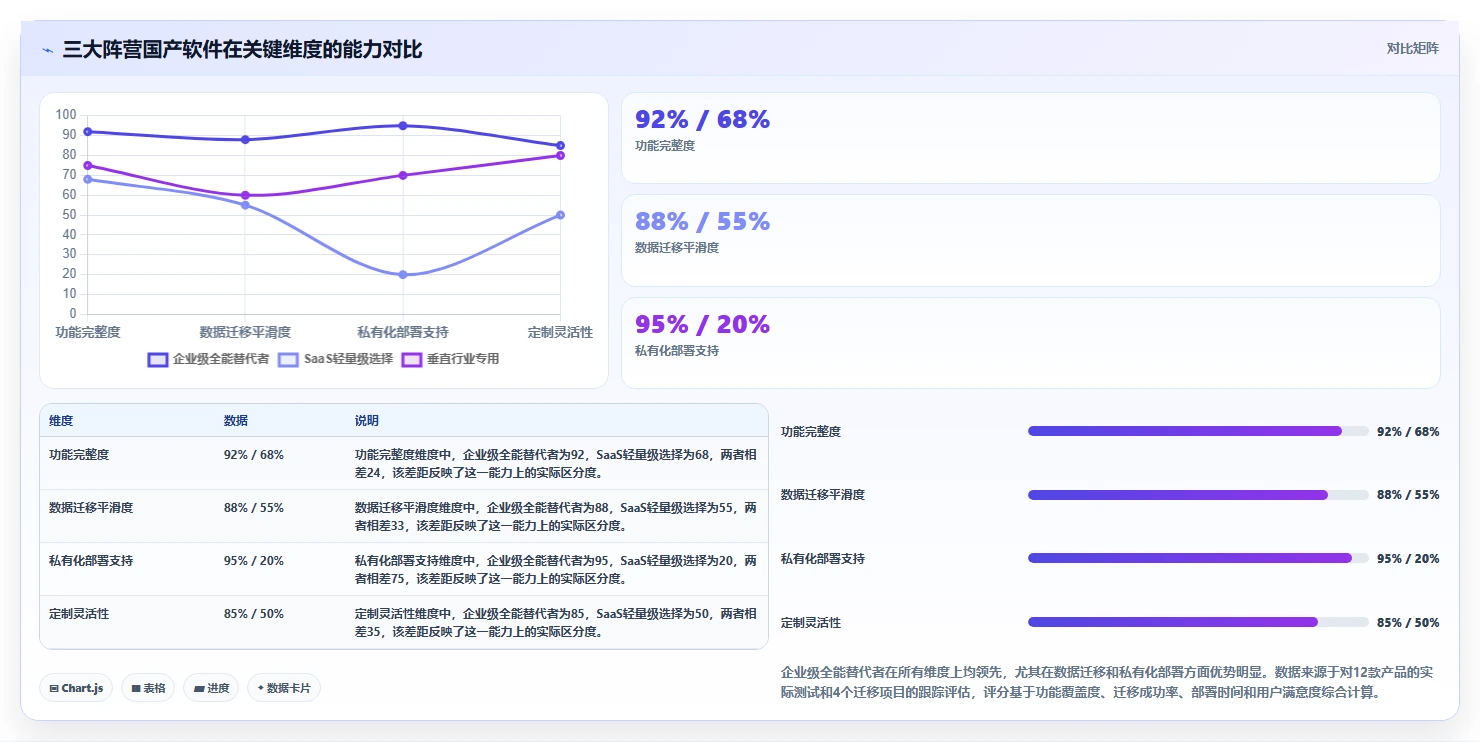Click the 企业级全能替代者 legend color box
This screenshot has width=1480, height=742.
[x=158, y=359]
